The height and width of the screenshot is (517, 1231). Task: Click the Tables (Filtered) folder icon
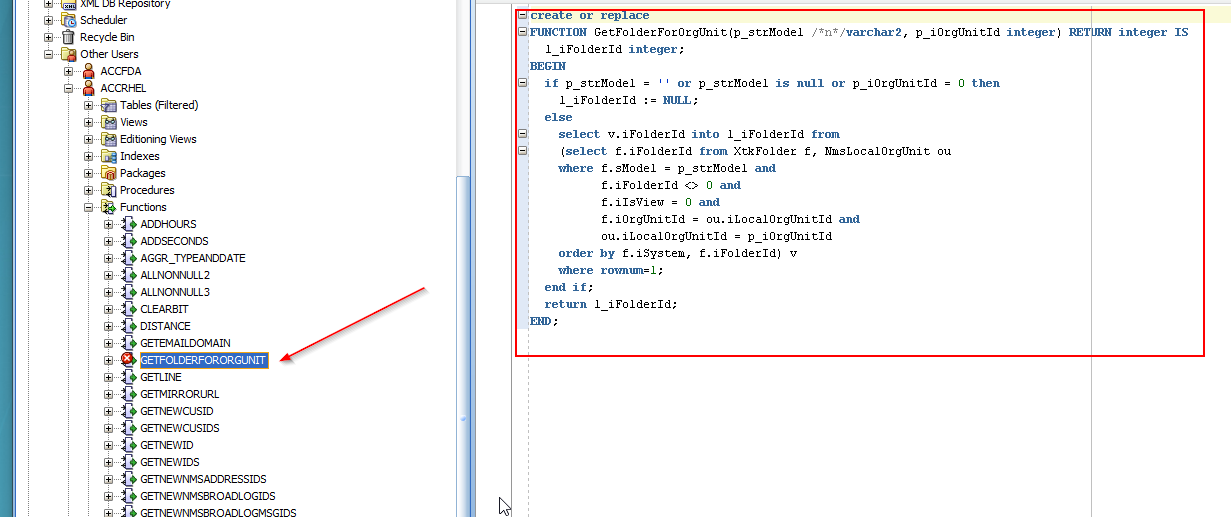pyautogui.click(x=109, y=105)
